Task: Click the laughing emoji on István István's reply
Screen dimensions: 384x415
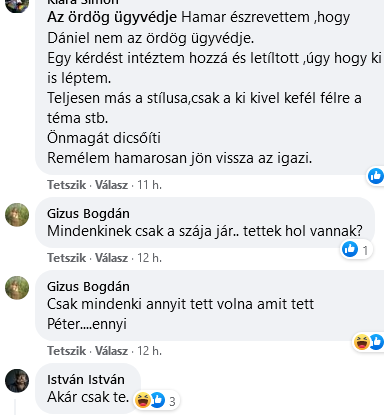Action: coord(143,400)
